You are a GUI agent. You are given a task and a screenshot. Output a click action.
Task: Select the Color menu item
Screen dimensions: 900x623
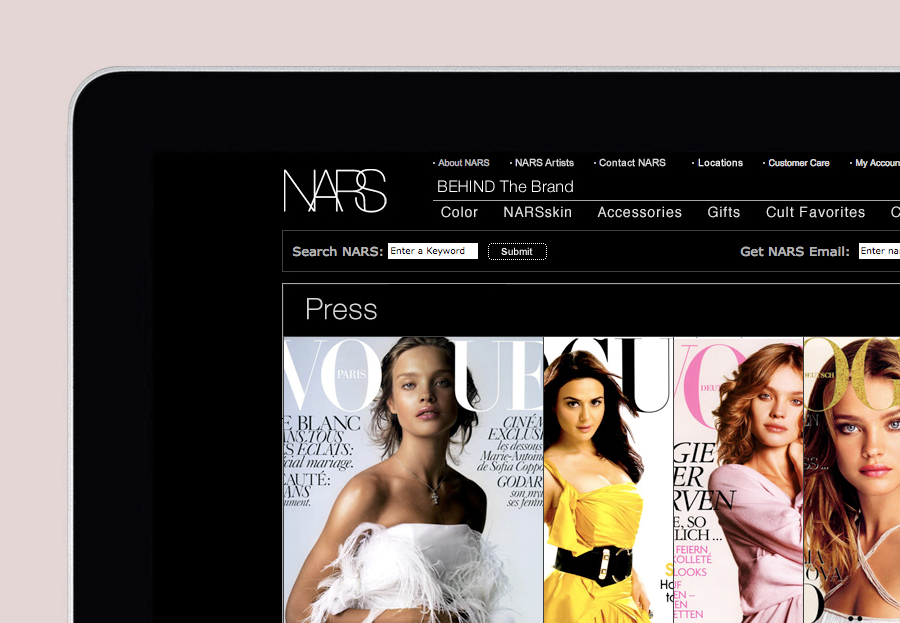click(459, 212)
